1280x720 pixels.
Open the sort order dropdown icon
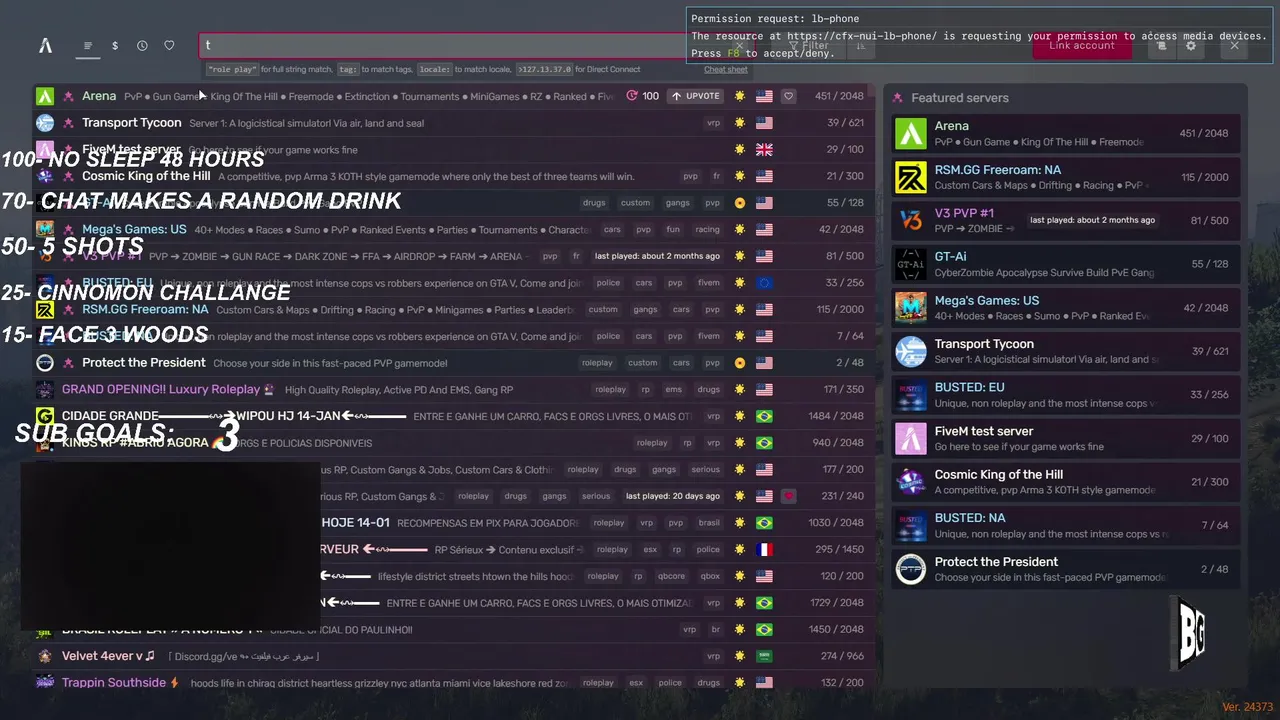(x=860, y=45)
